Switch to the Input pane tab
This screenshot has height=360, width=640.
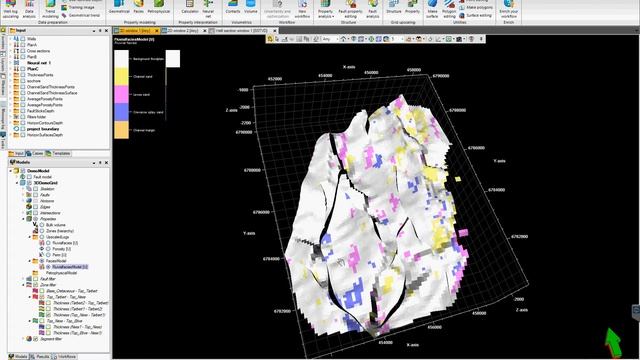tap(16, 153)
